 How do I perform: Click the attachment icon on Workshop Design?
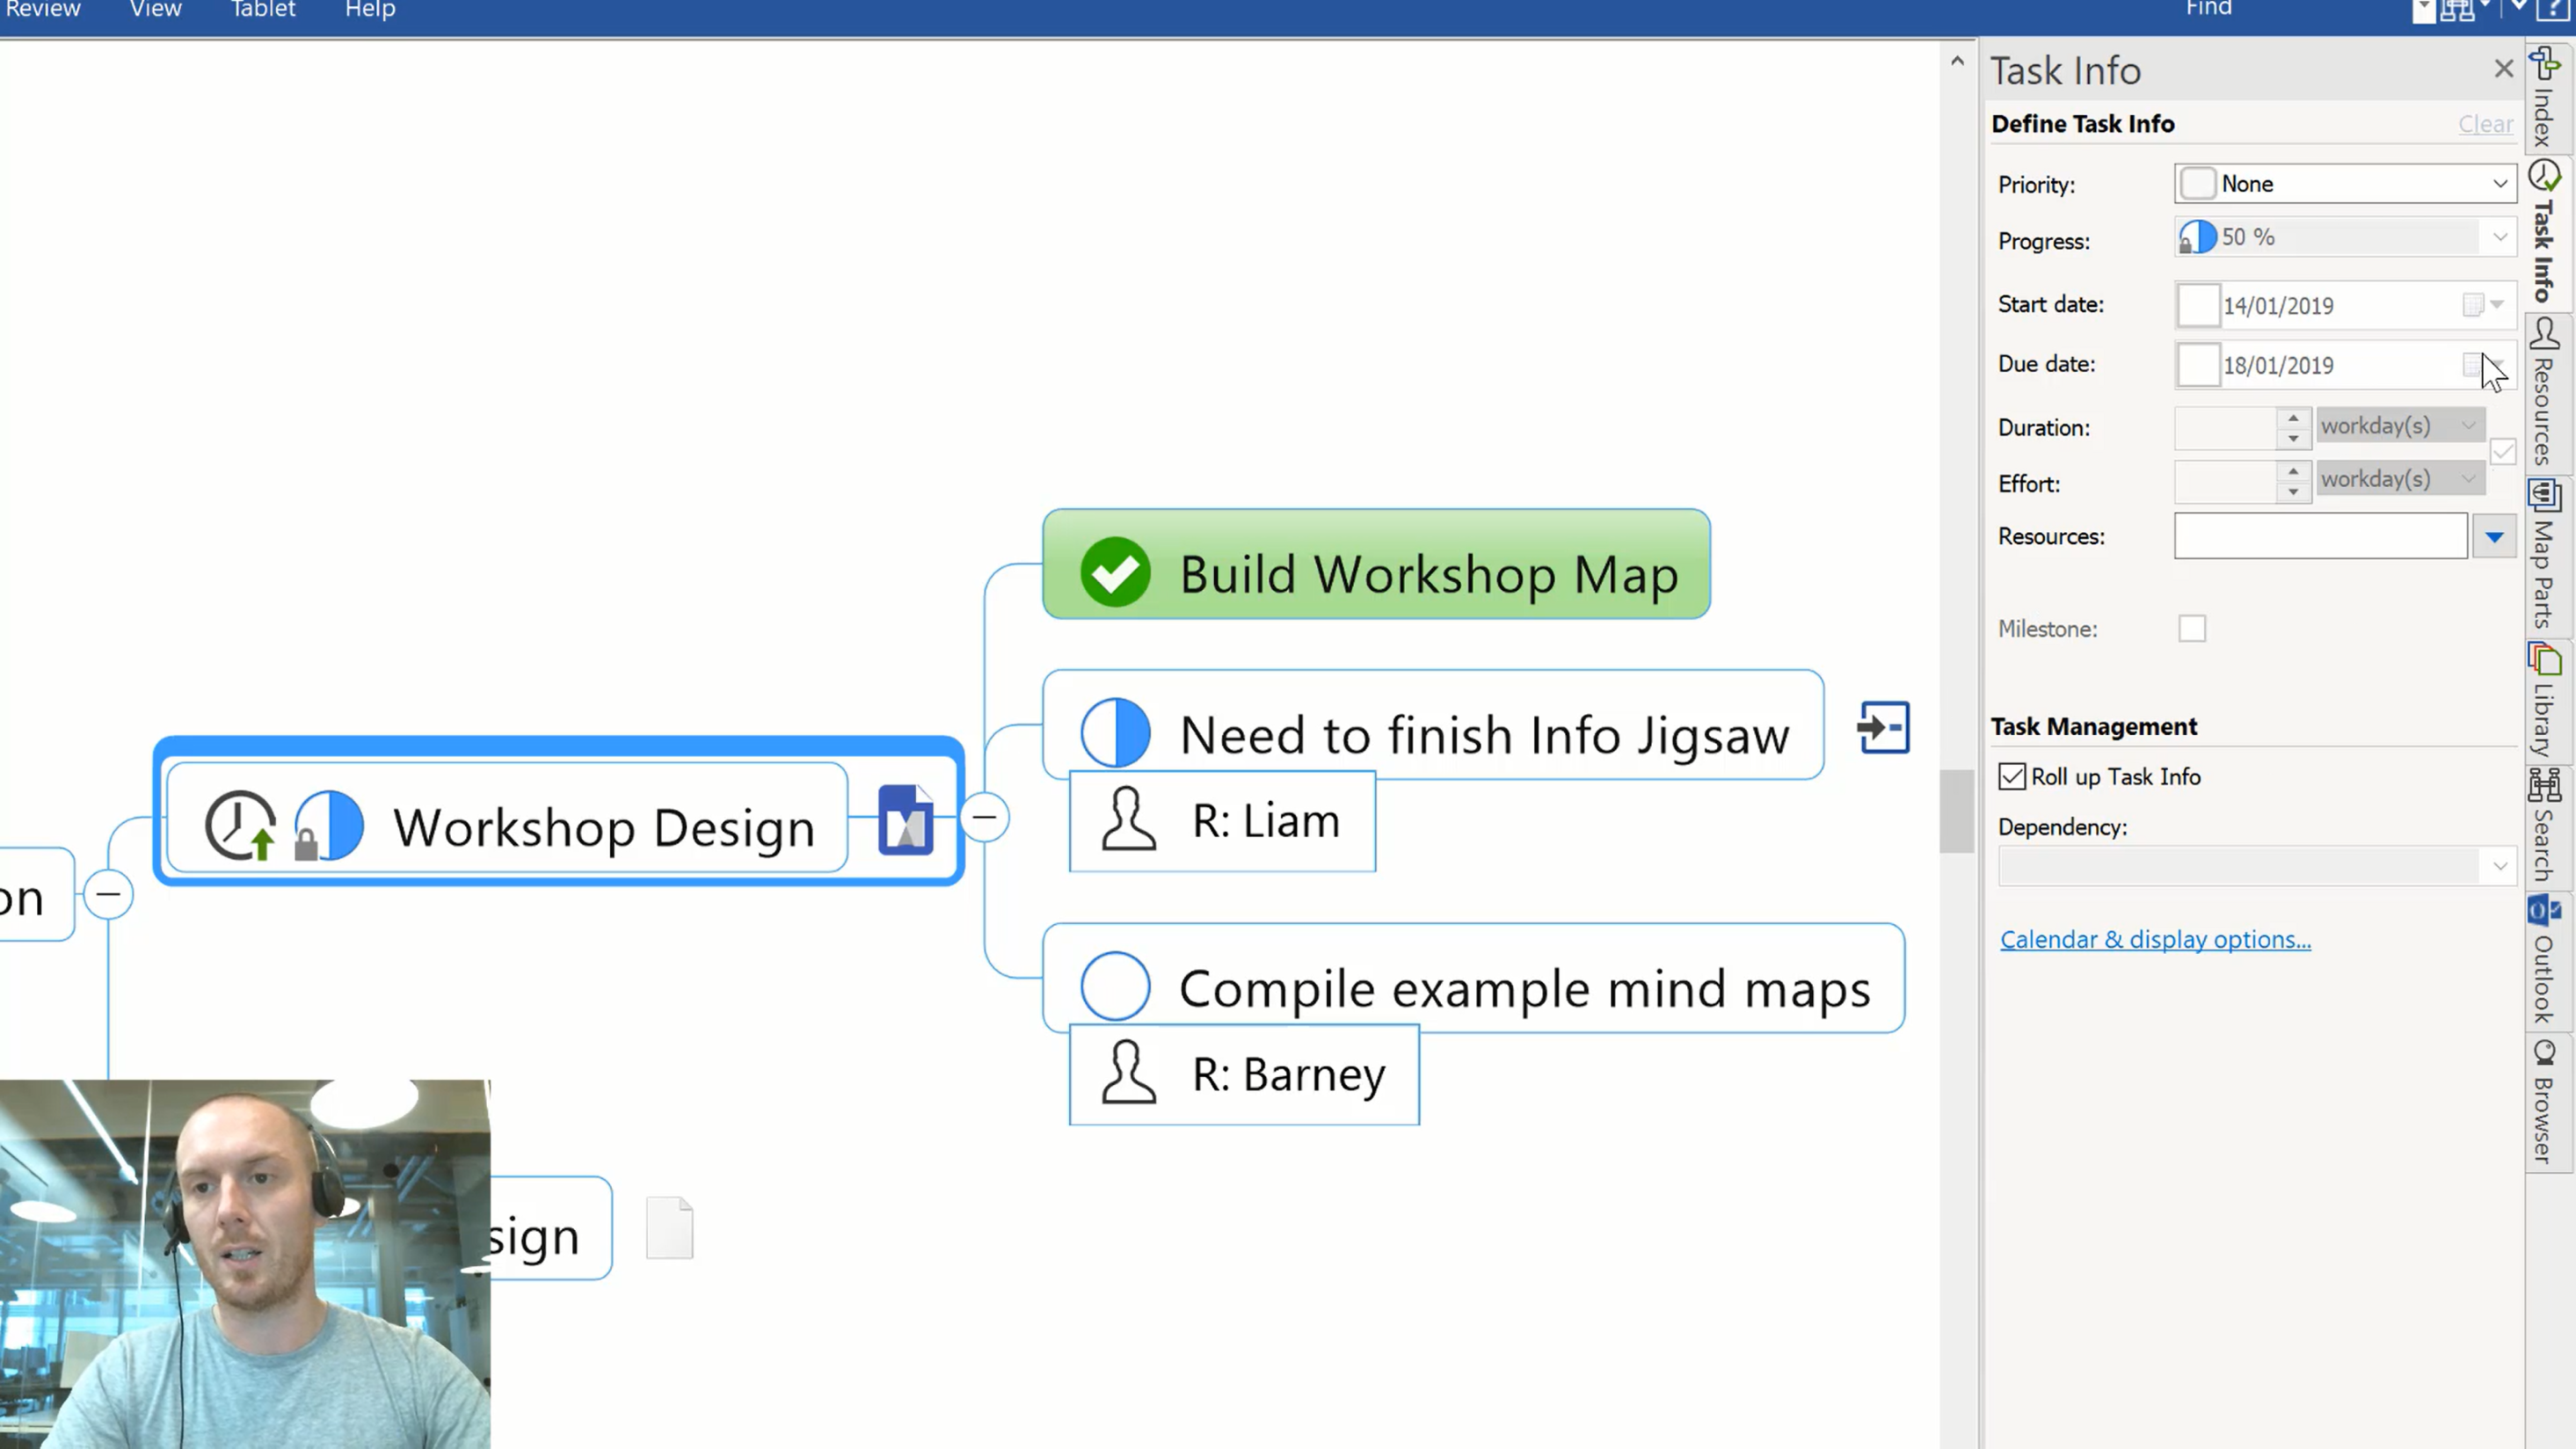pos(906,820)
